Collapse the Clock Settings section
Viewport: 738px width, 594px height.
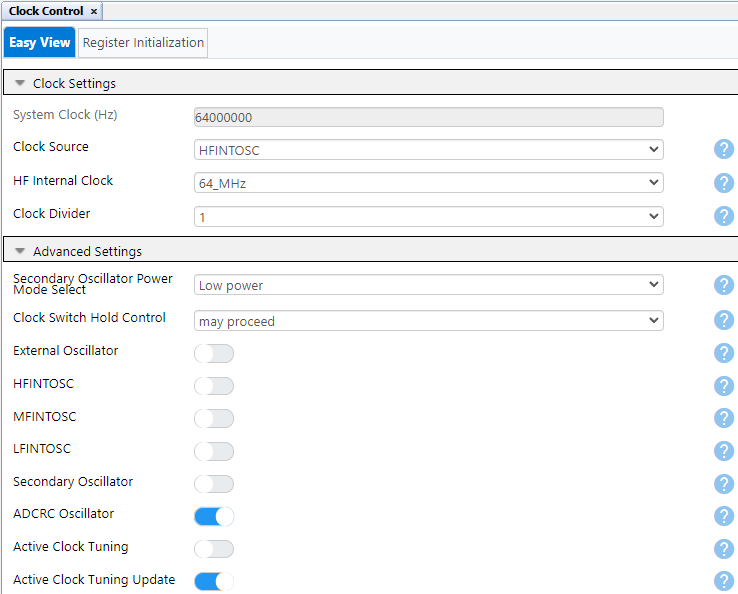(20, 83)
